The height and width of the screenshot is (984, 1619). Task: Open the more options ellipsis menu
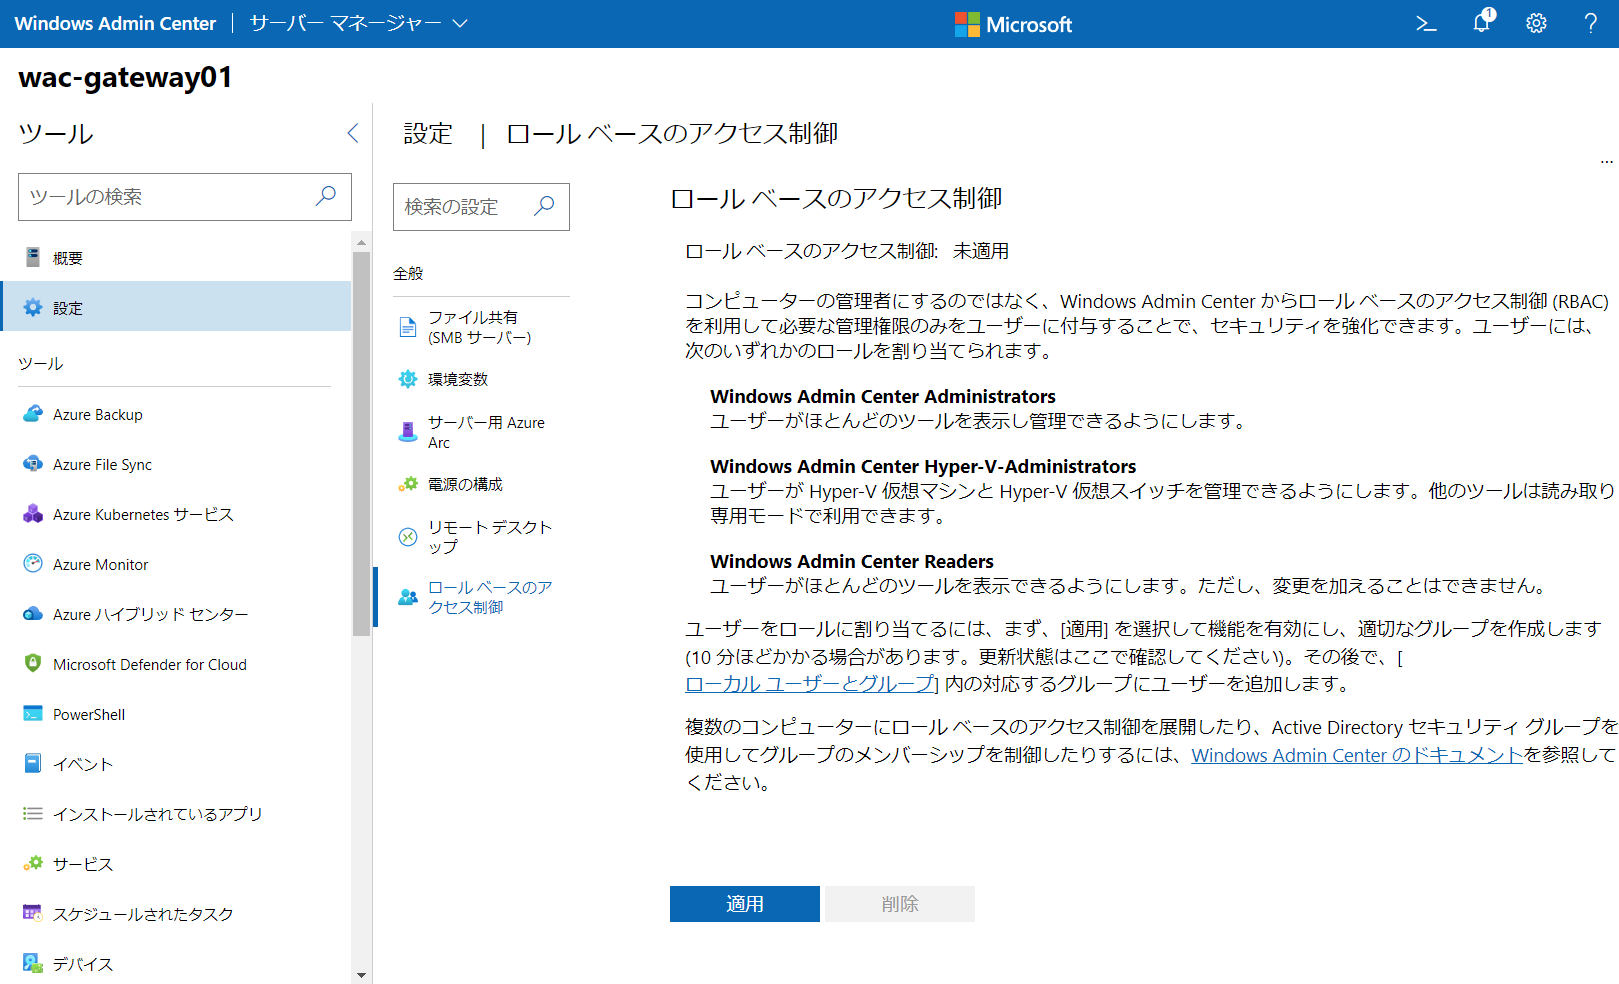(1606, 160)
